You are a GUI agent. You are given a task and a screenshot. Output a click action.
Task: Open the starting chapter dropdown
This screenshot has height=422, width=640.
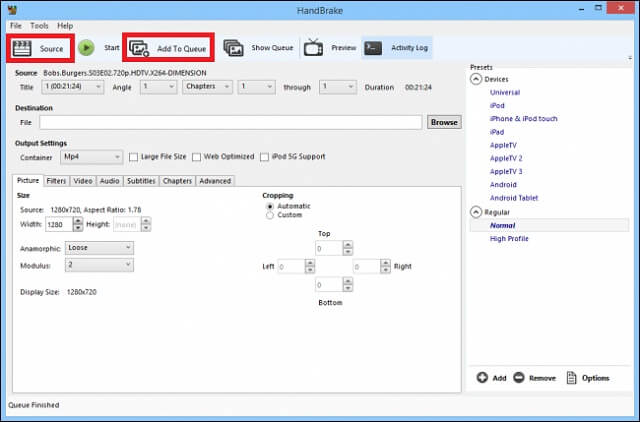256,87
